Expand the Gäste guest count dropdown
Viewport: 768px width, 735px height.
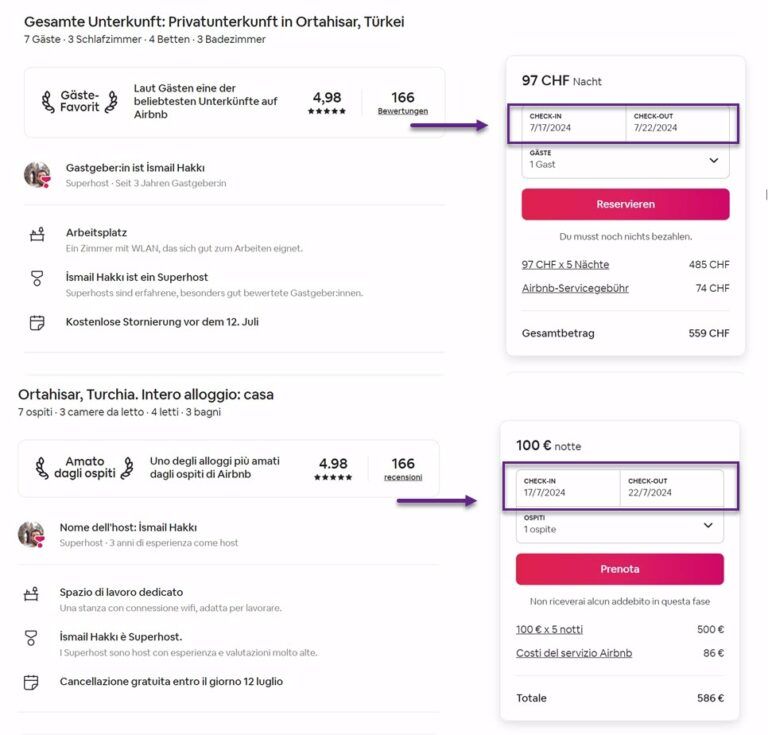pos(625,159)
